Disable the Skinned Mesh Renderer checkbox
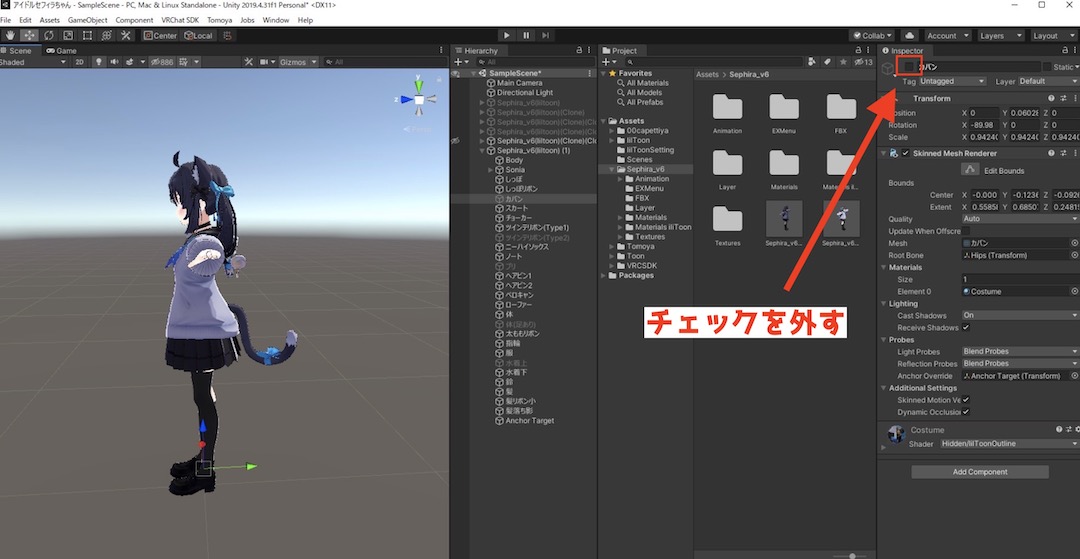The height and width of the screenshot is (559, 1080). click(905, 154)
